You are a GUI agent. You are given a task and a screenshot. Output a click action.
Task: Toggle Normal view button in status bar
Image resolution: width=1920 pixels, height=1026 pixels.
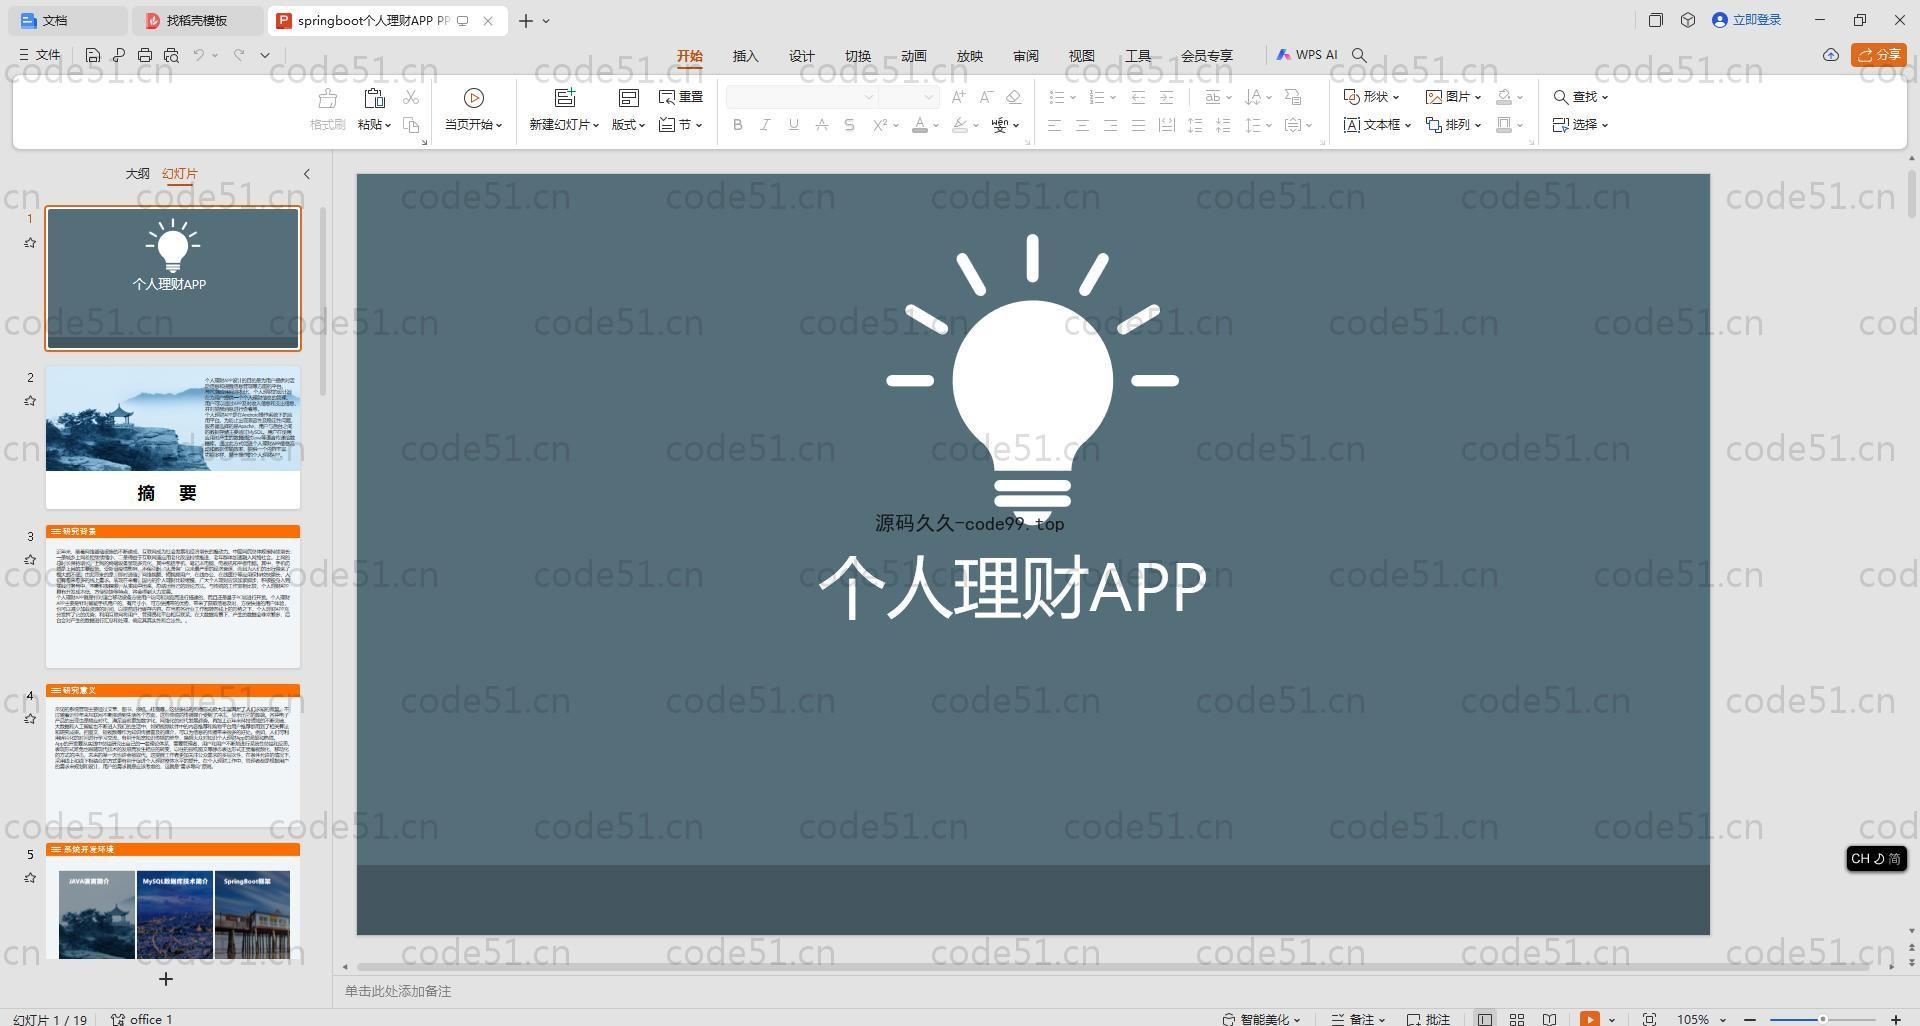pyautogui.click(x=1485, y=1019)
